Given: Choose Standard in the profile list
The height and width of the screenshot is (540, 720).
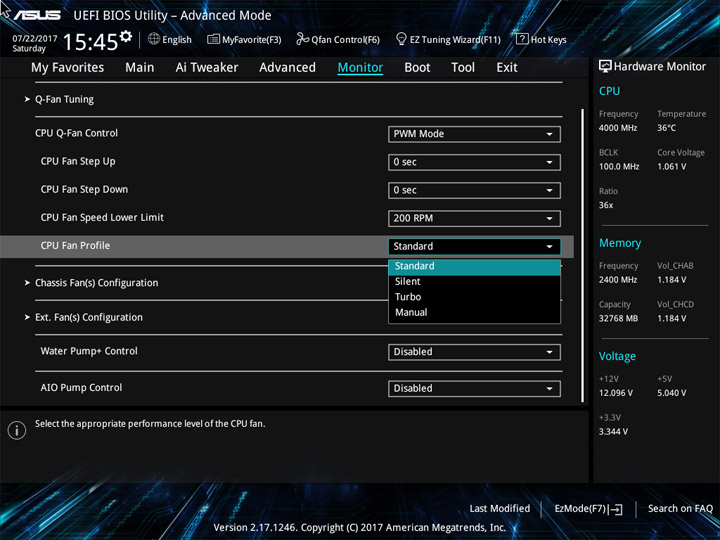Looking at the screenshot, I should pyautogui.click(x=474, y=267).
